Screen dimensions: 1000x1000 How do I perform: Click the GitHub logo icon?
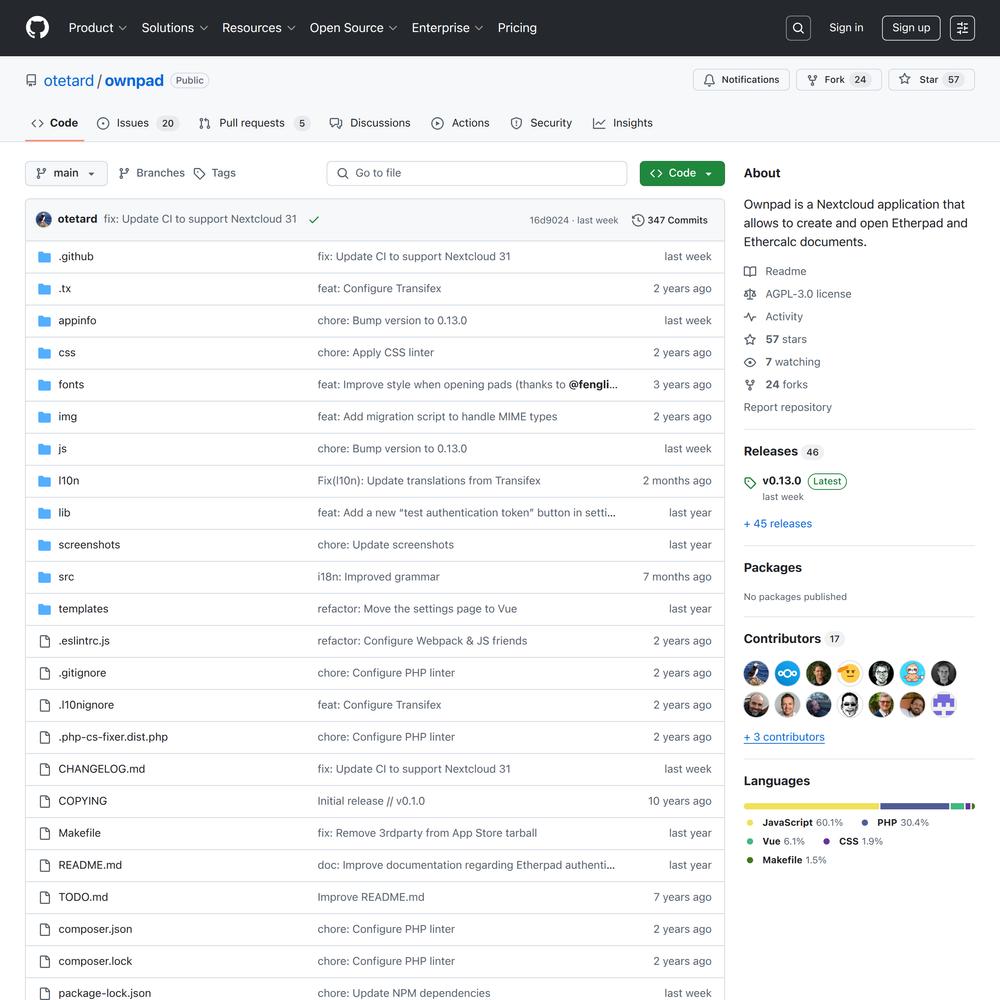point(37,27)
